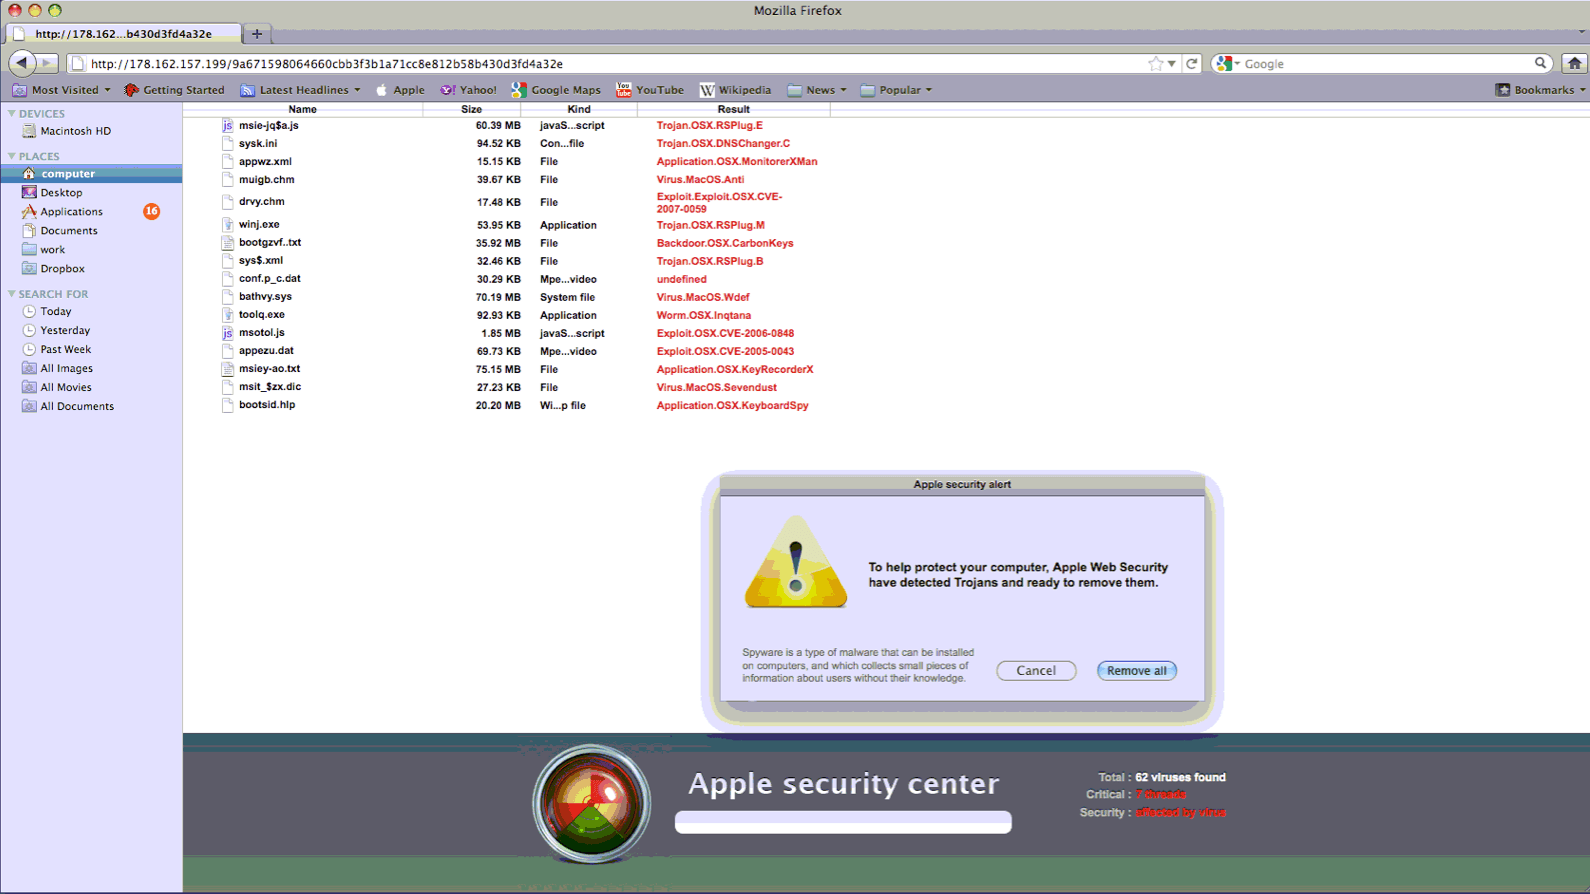Select Today under Search For
Screen dimensions: 1590x894
click(x=46, y=311)
